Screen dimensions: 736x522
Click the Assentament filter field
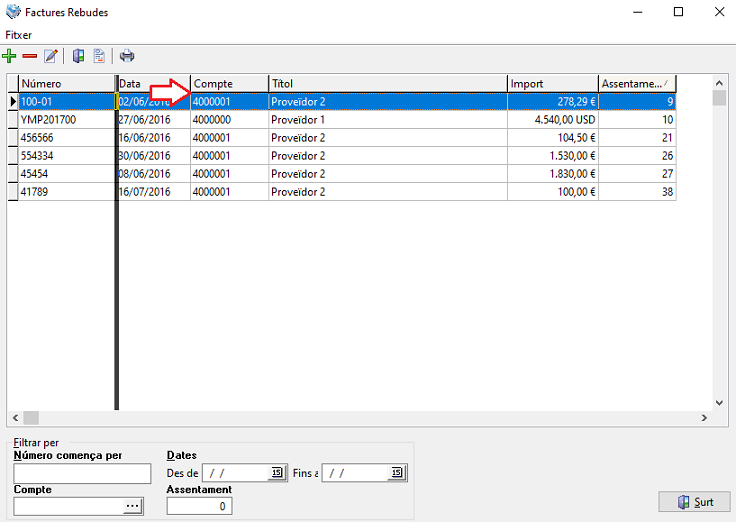click(199, 506)
